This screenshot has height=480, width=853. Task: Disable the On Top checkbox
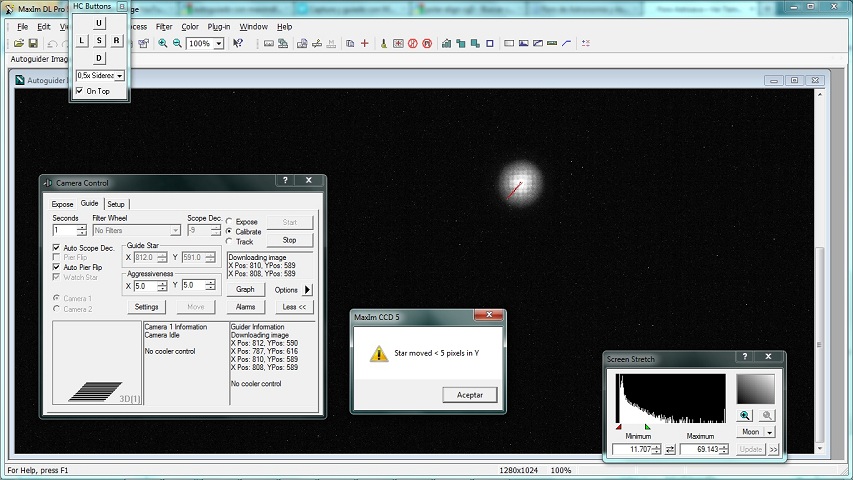point(80,91)
